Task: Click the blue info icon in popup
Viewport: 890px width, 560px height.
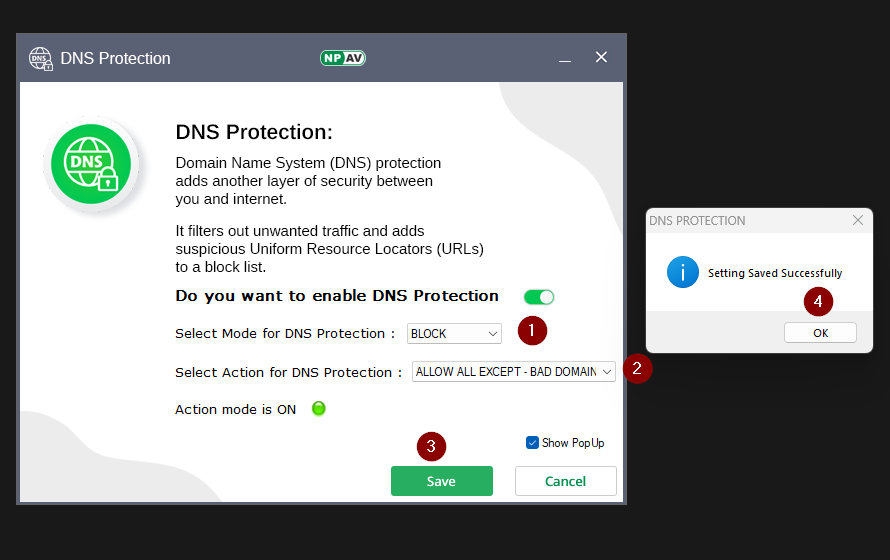Action: click(x=683, y=272)
